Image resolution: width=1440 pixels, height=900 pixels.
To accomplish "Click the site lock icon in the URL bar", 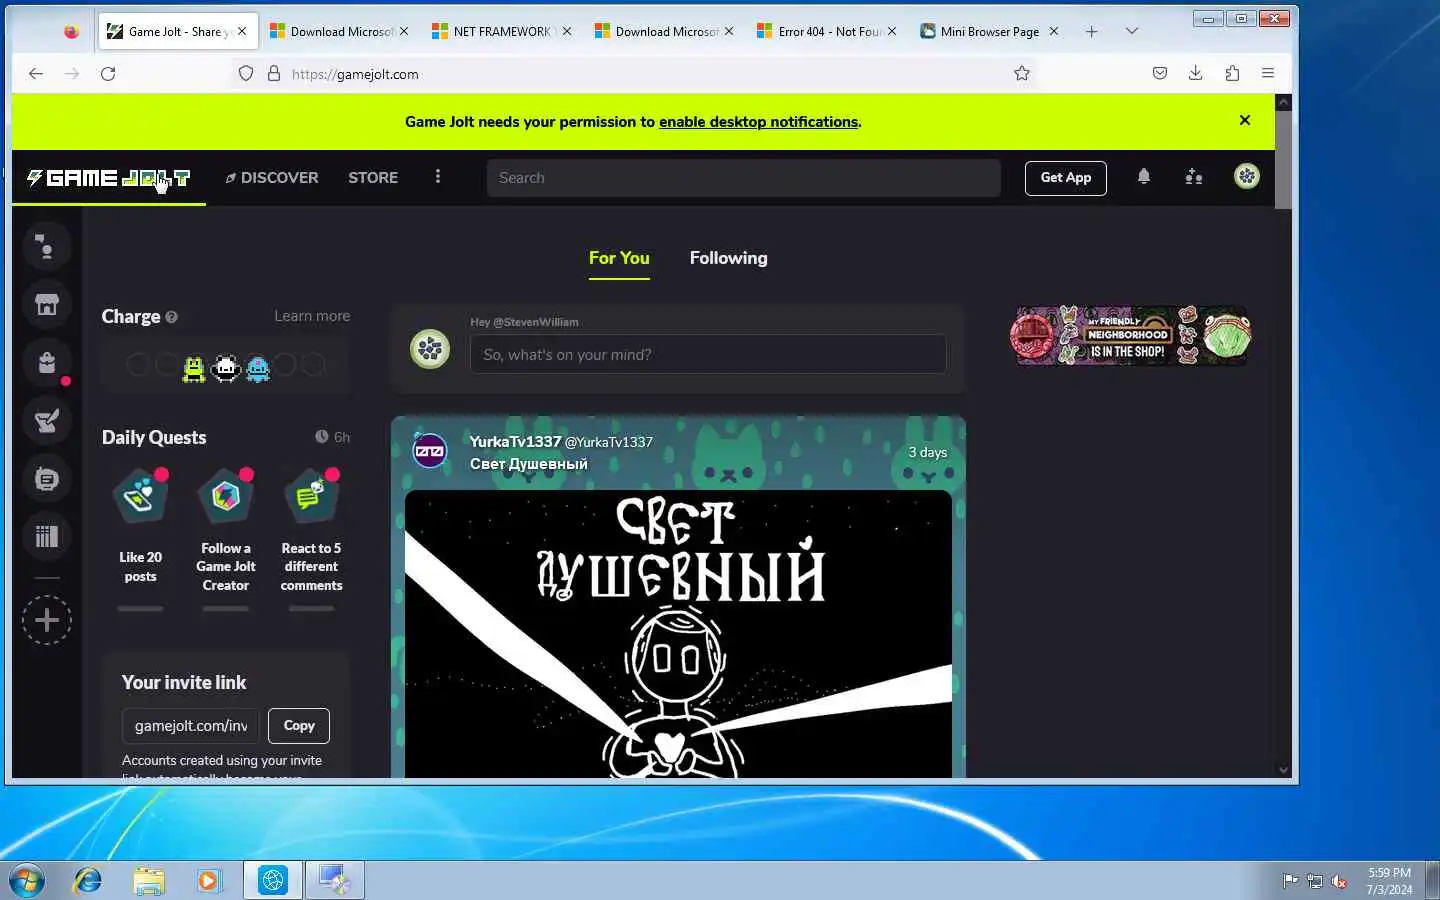I will pos(274,73).
